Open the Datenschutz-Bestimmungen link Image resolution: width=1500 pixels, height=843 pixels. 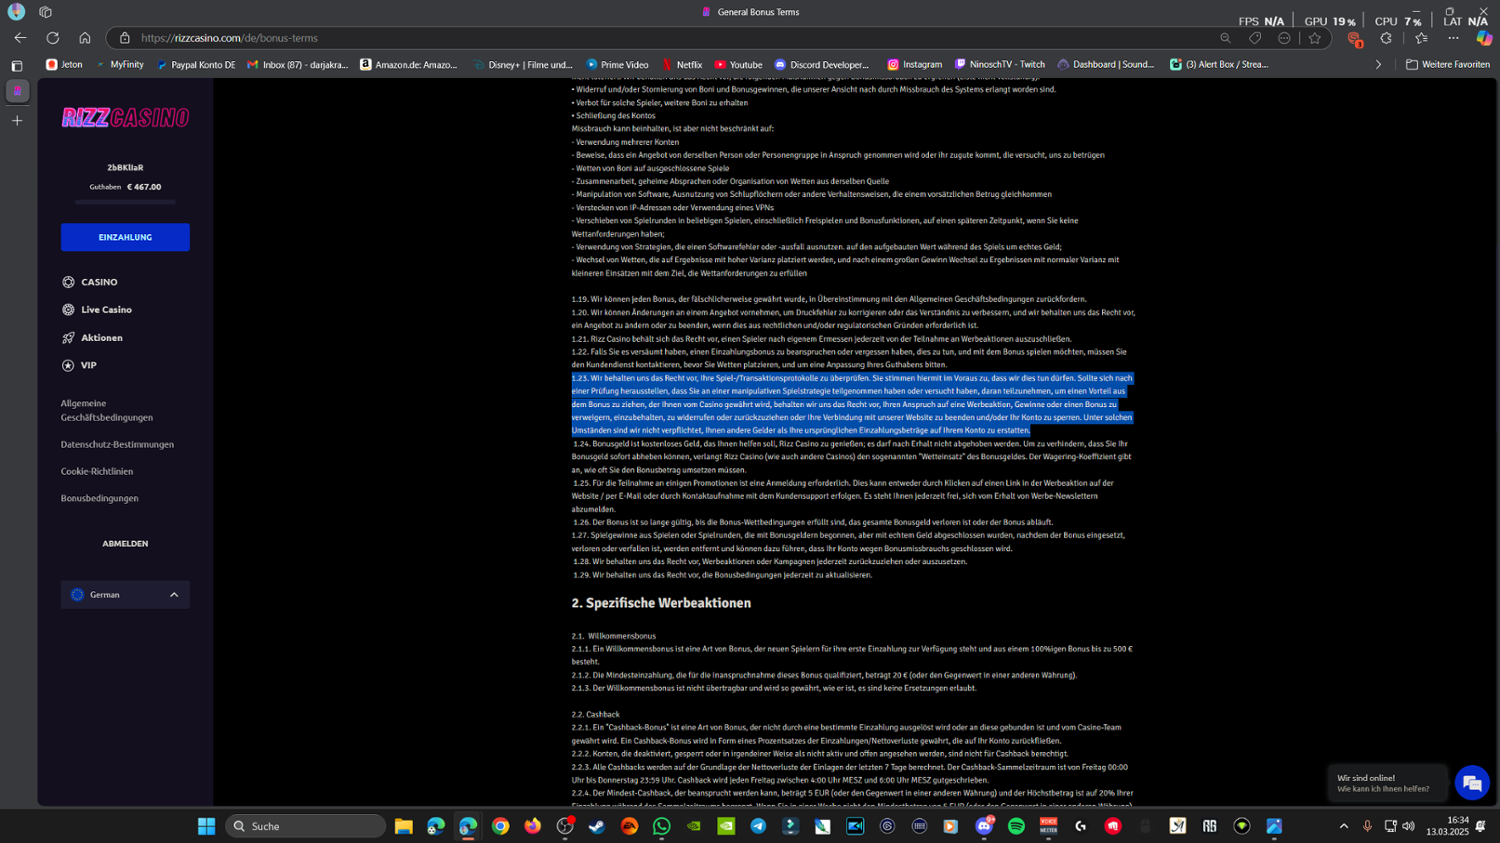coord(117,444)
